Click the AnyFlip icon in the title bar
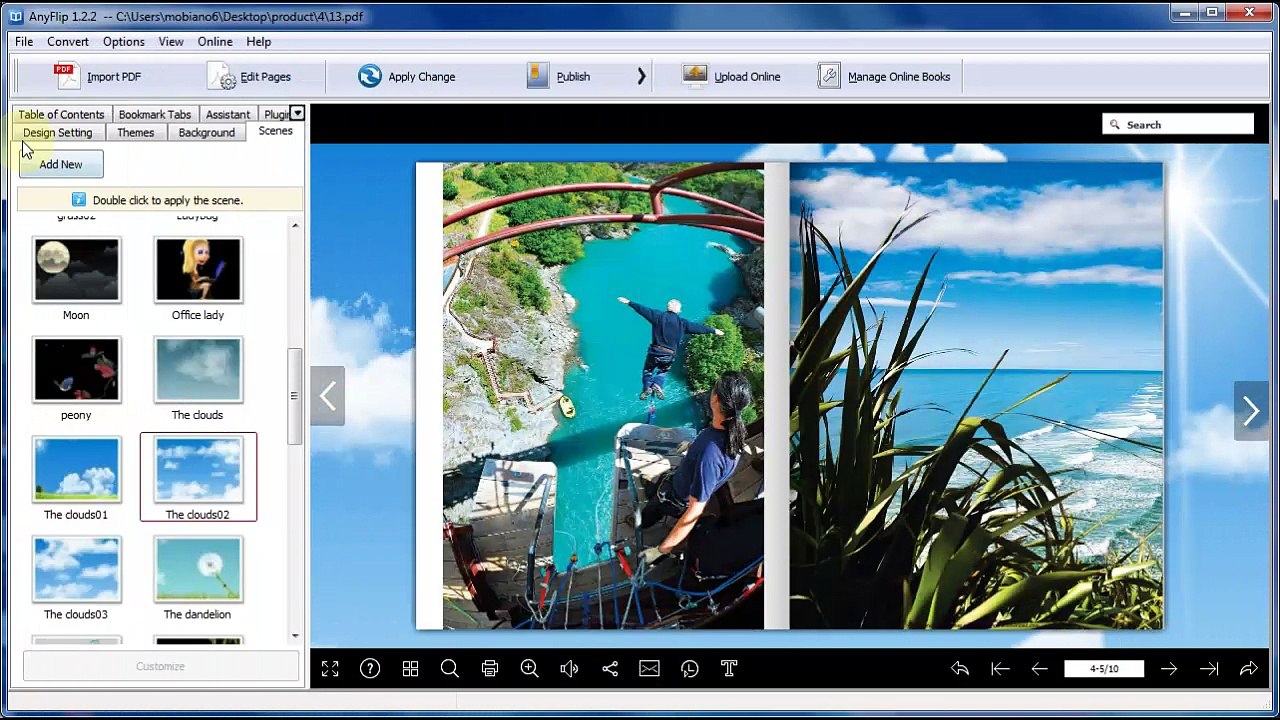 point(16,16)
